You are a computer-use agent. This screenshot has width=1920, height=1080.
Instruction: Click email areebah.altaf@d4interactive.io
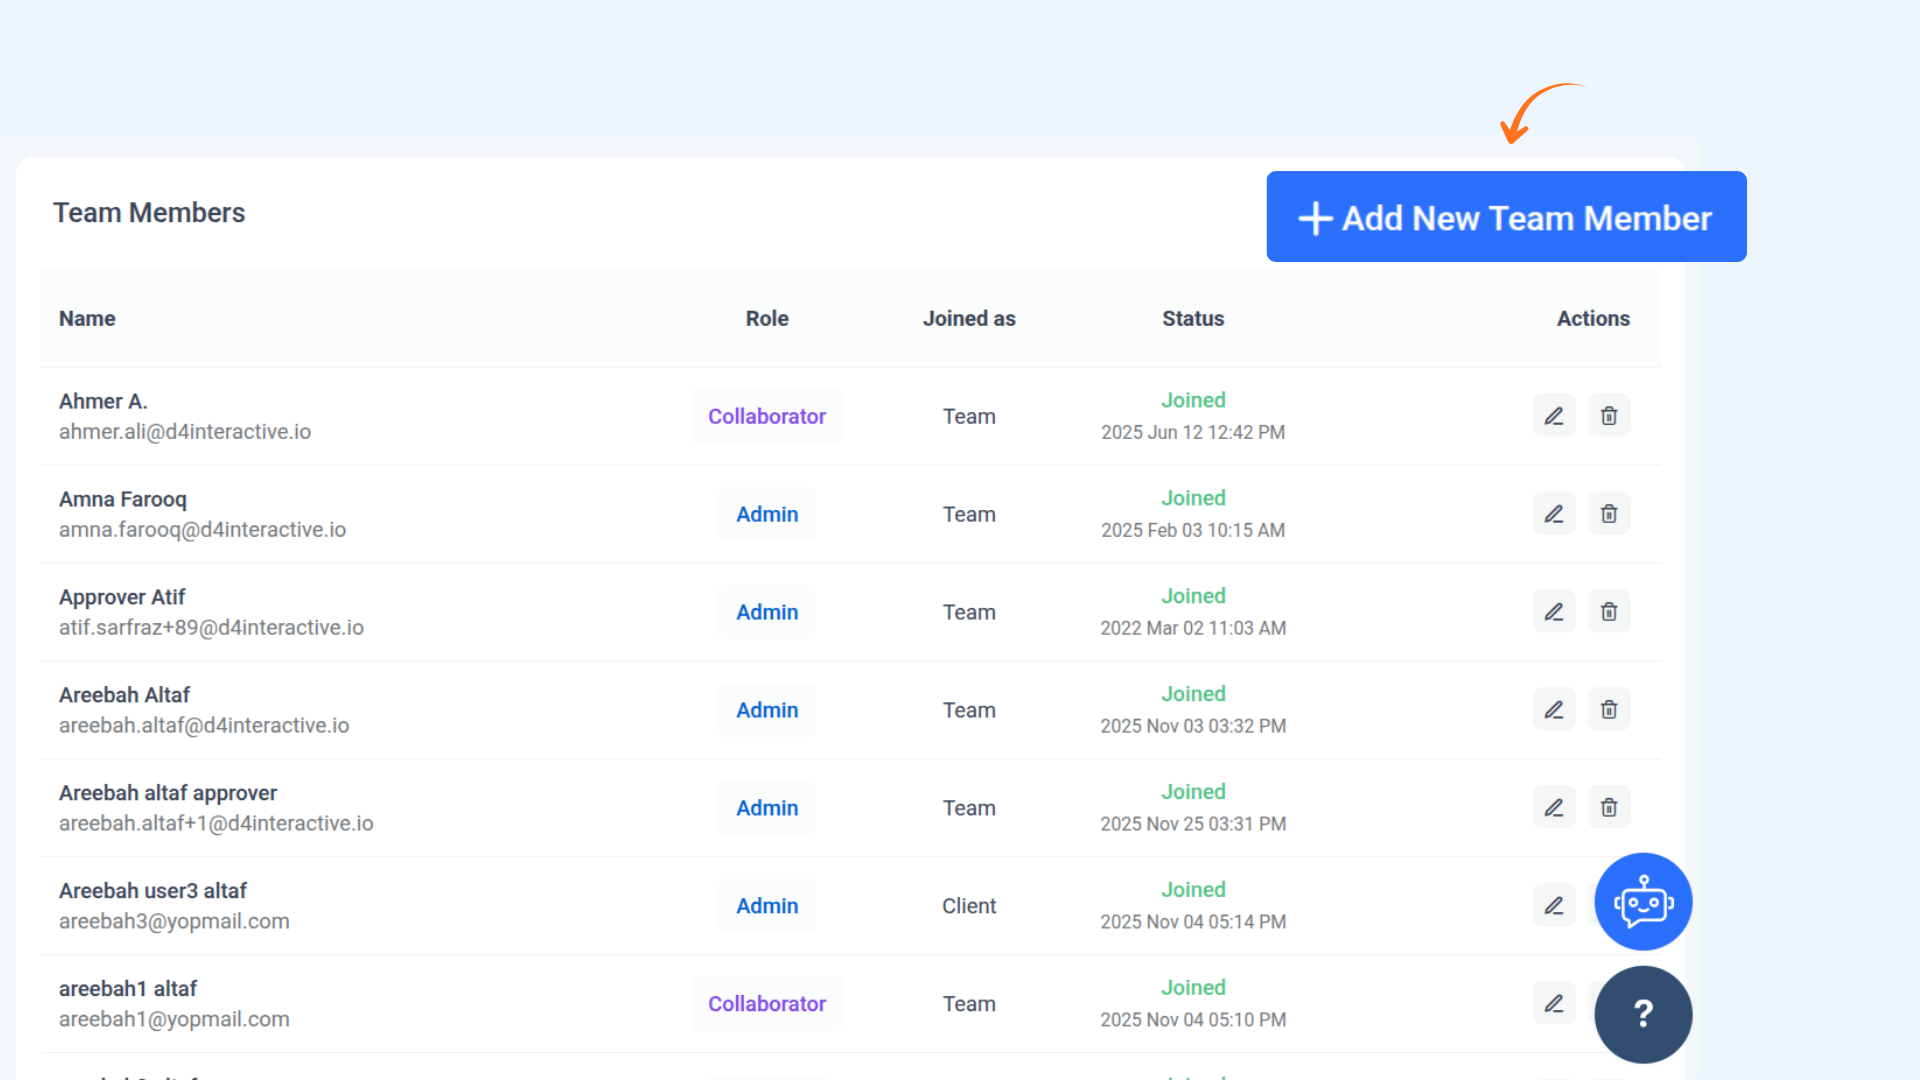coord(204,726)
